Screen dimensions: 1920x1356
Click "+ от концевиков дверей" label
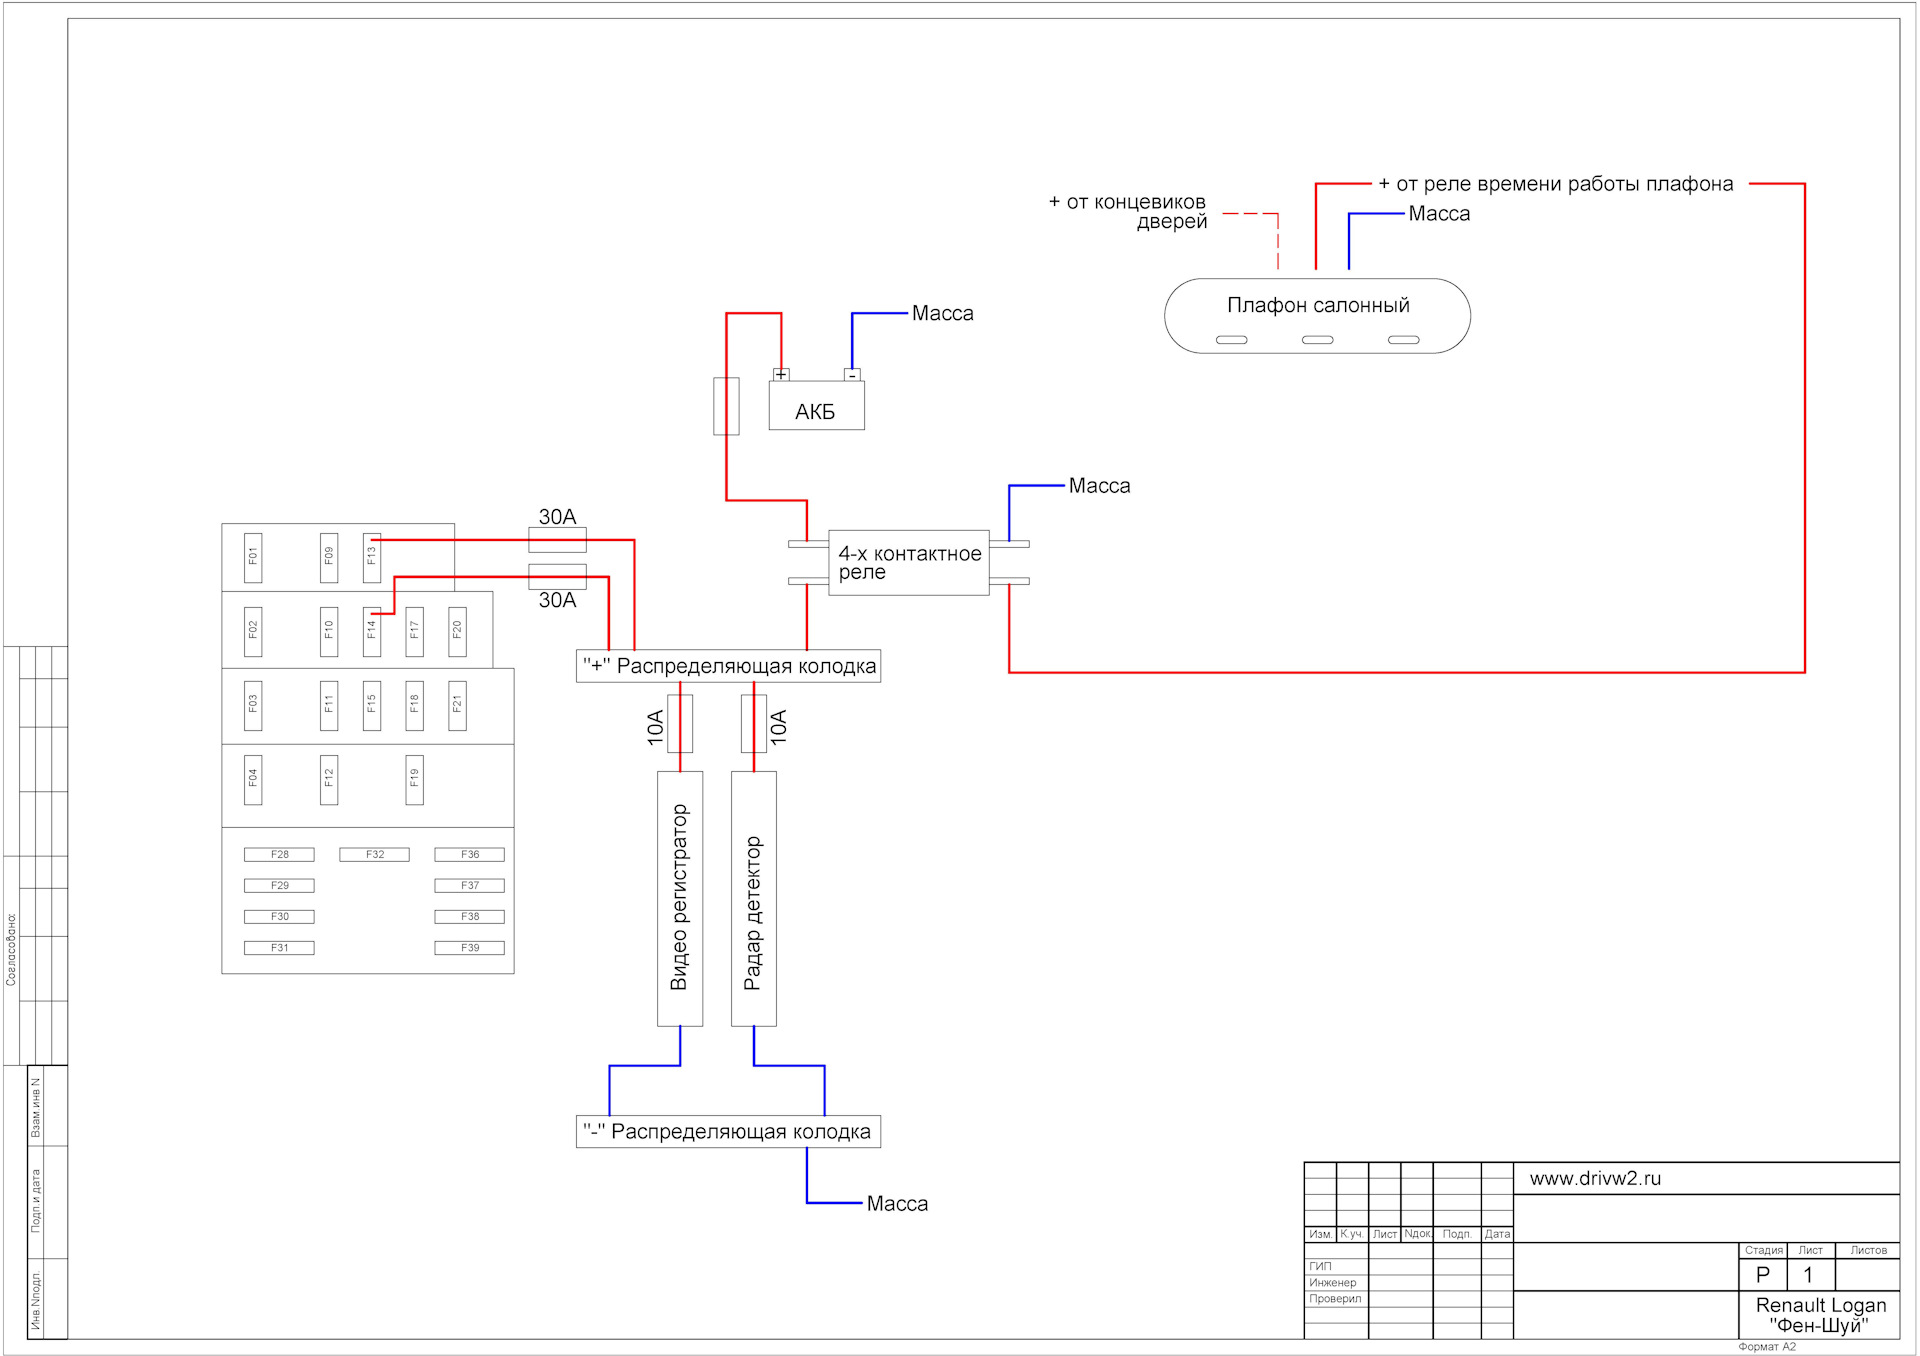1128,212
